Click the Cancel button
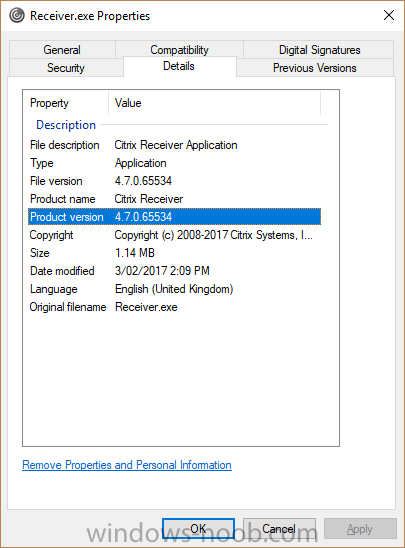Image resolution: width=405 pixels, height=548 pixels. [x=279, y=528]
